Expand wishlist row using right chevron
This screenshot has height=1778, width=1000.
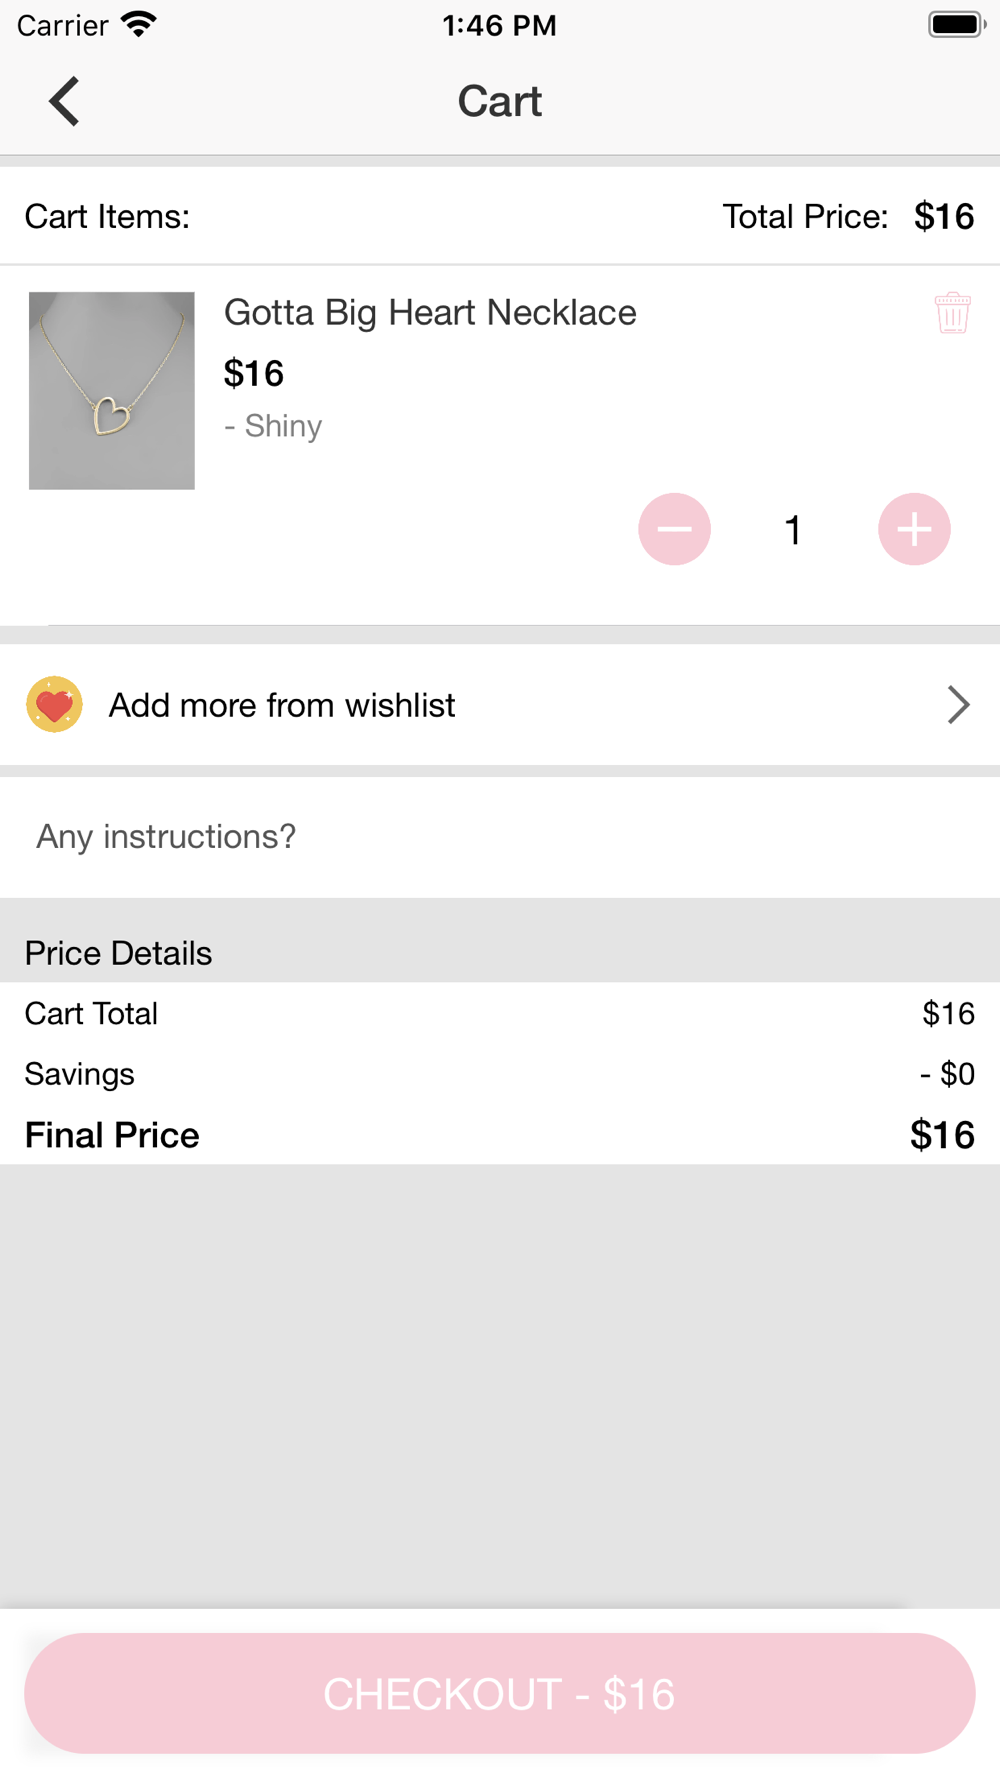958,705
